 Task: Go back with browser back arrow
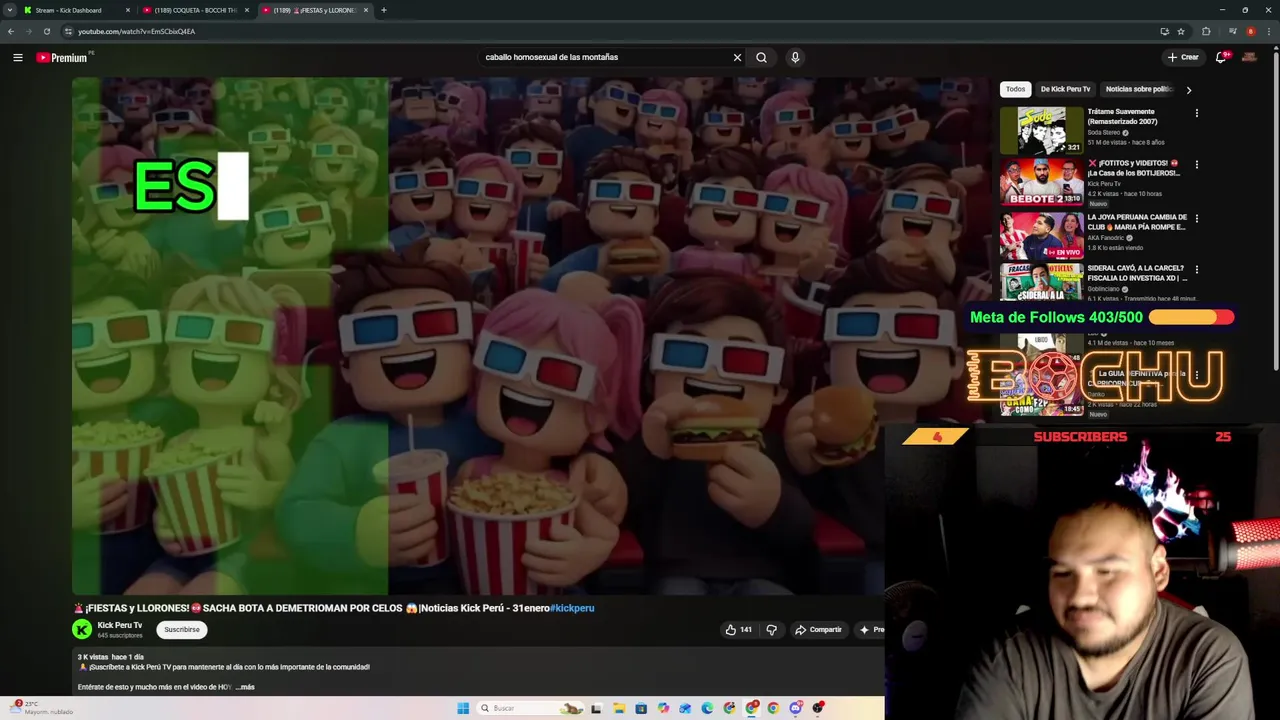coord(11,31)
